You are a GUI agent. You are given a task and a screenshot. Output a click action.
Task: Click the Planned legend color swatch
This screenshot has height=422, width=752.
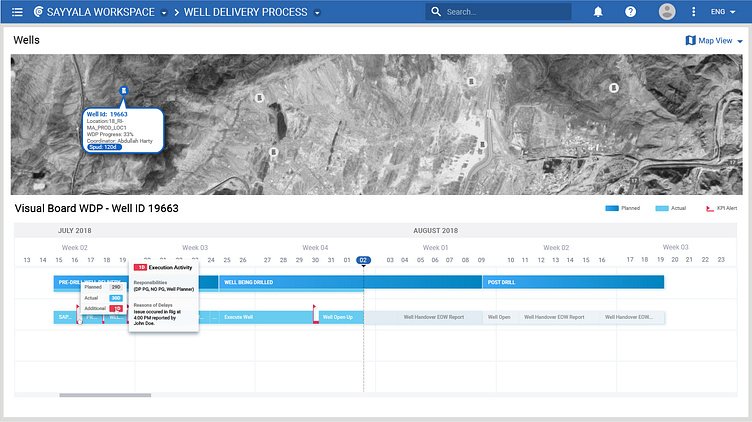coord(612,209)
